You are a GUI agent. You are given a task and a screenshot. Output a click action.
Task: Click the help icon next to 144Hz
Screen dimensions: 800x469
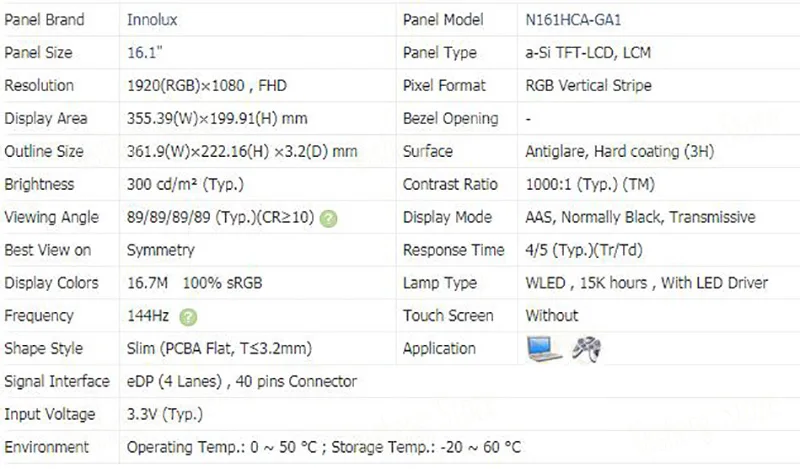pyautogui.click(x=189, y=317)
